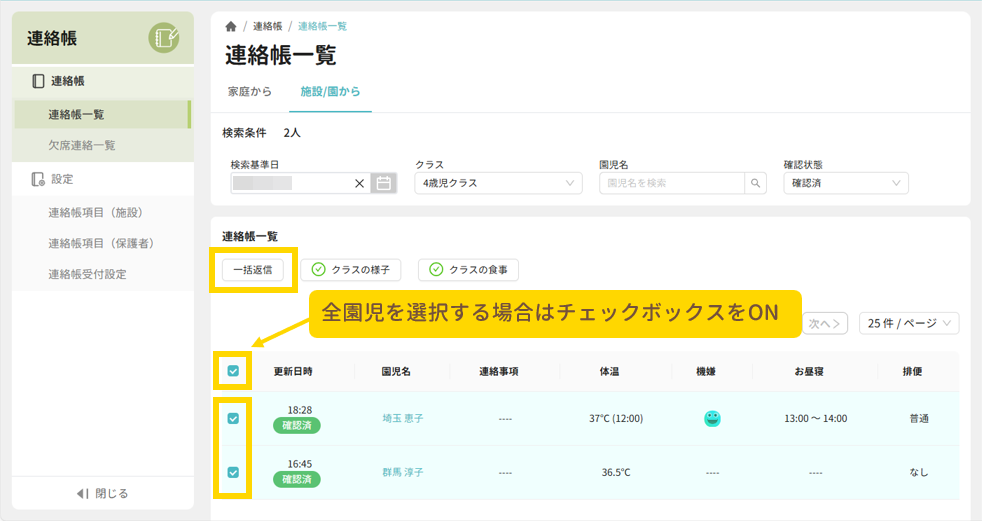Open the 確認状態 dropdown showing 確認済
Screen dimensions: 982x521
(845, 183)
